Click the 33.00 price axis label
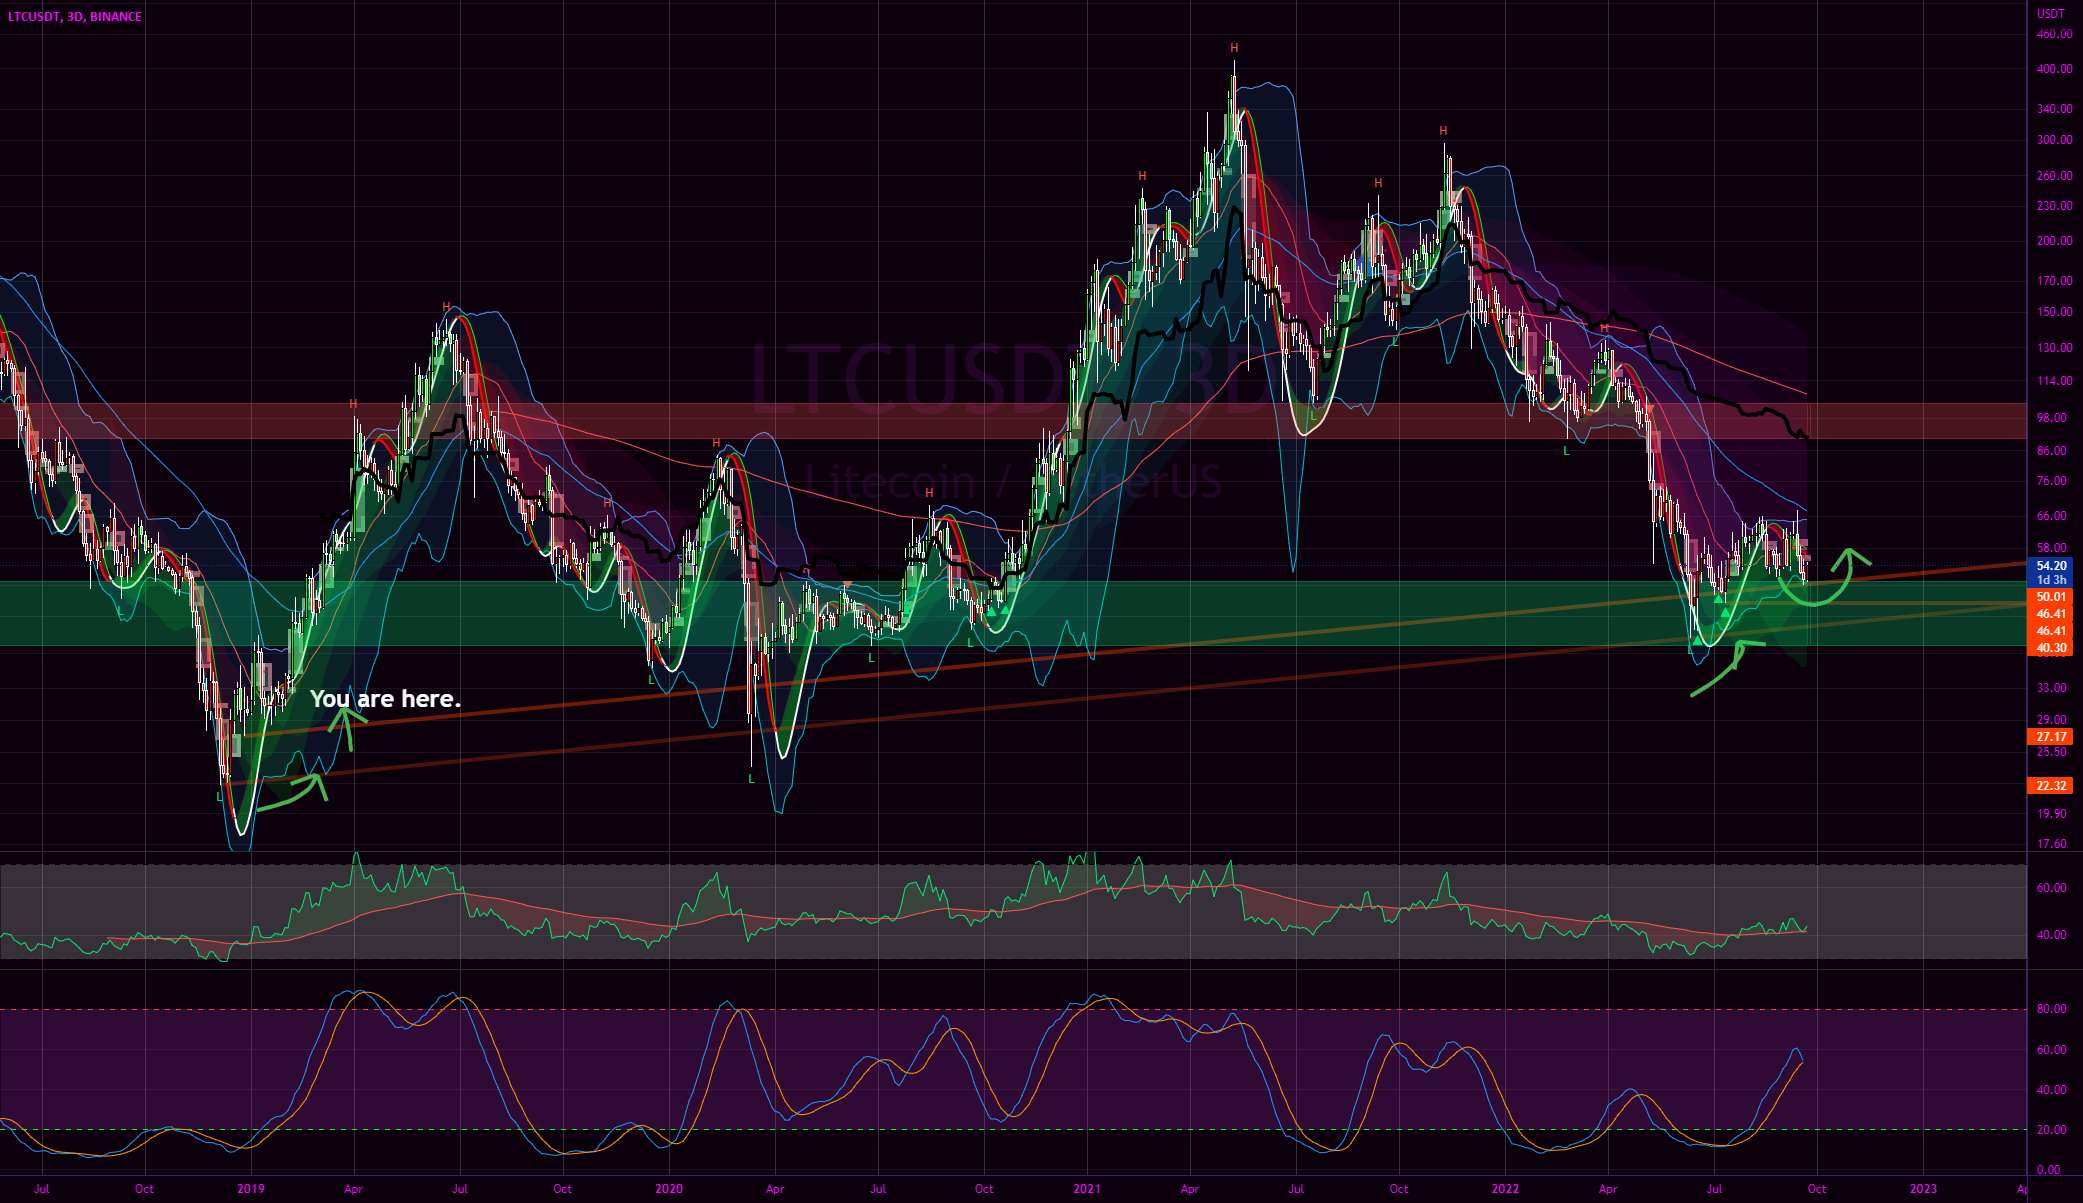Screen dimensions: 2083x1203 pyautogui.click(x=2052, y=688)
